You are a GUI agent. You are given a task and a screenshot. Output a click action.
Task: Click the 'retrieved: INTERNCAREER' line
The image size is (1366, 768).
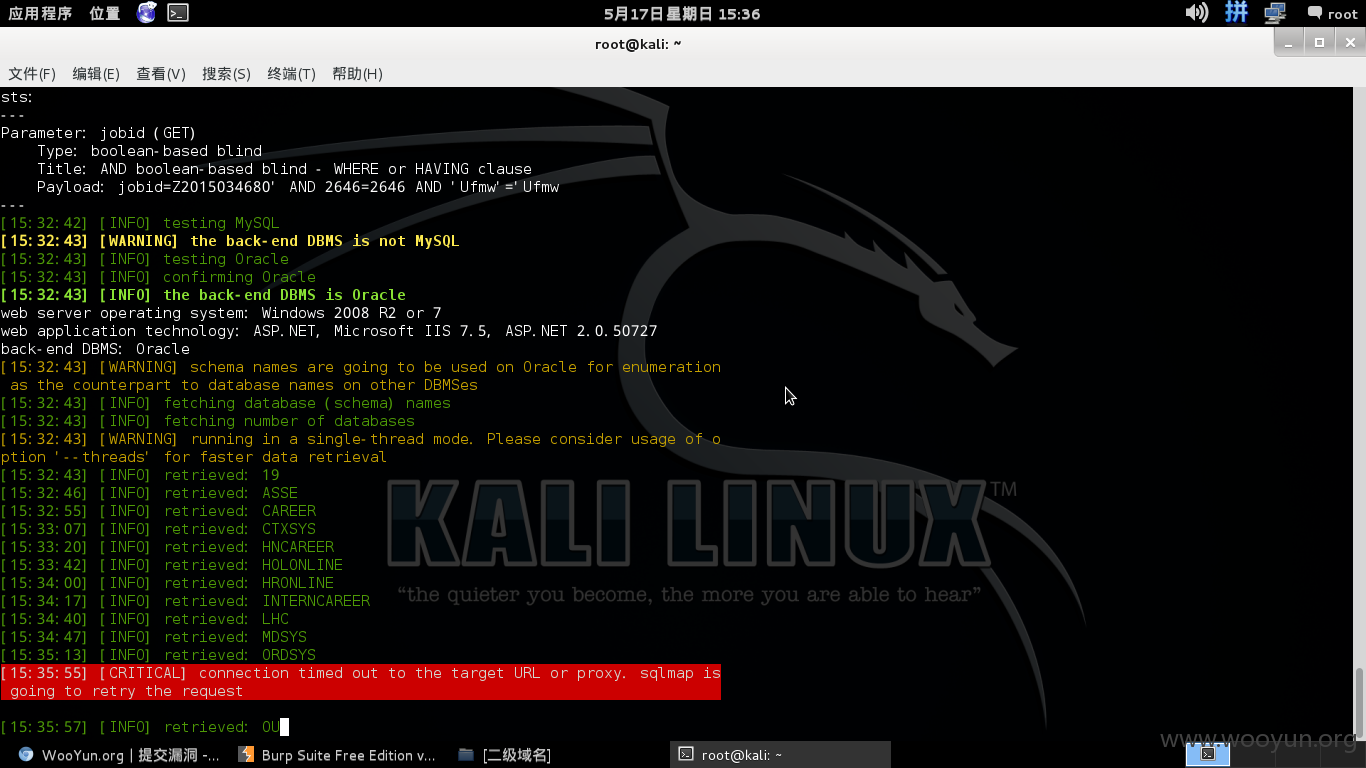tap(185, 601)
